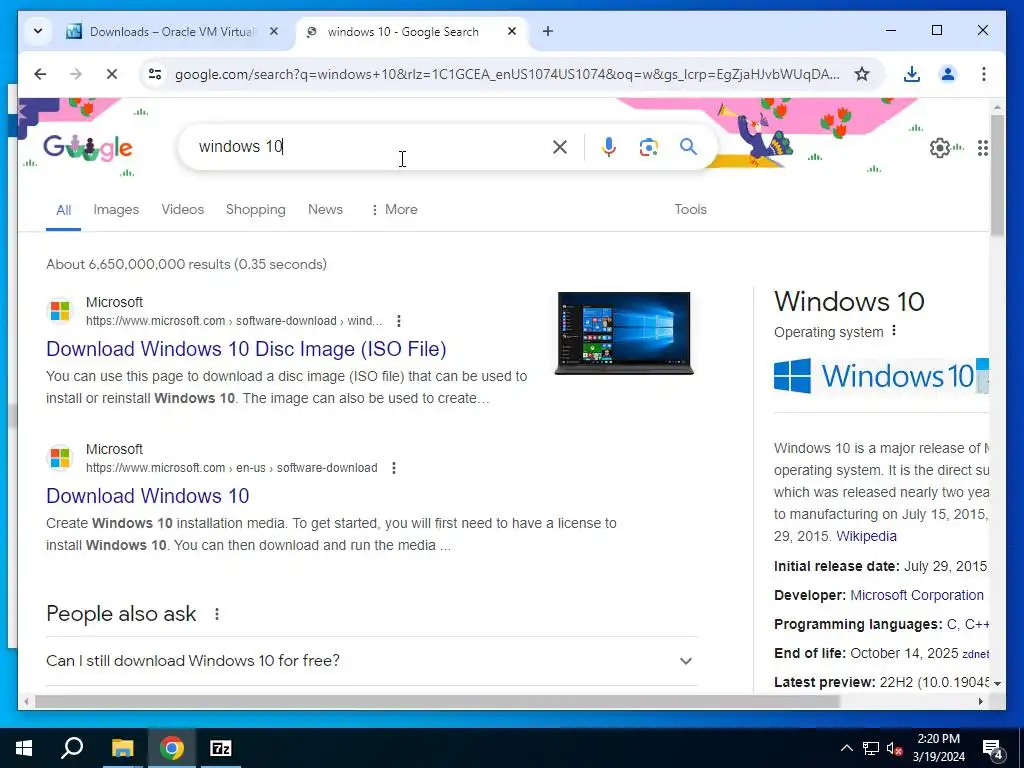Open Download Windows 10 Disc Image (ISO File) link
The height and width of the screenshot is (768, 1024).
click(x=246, y=349)
